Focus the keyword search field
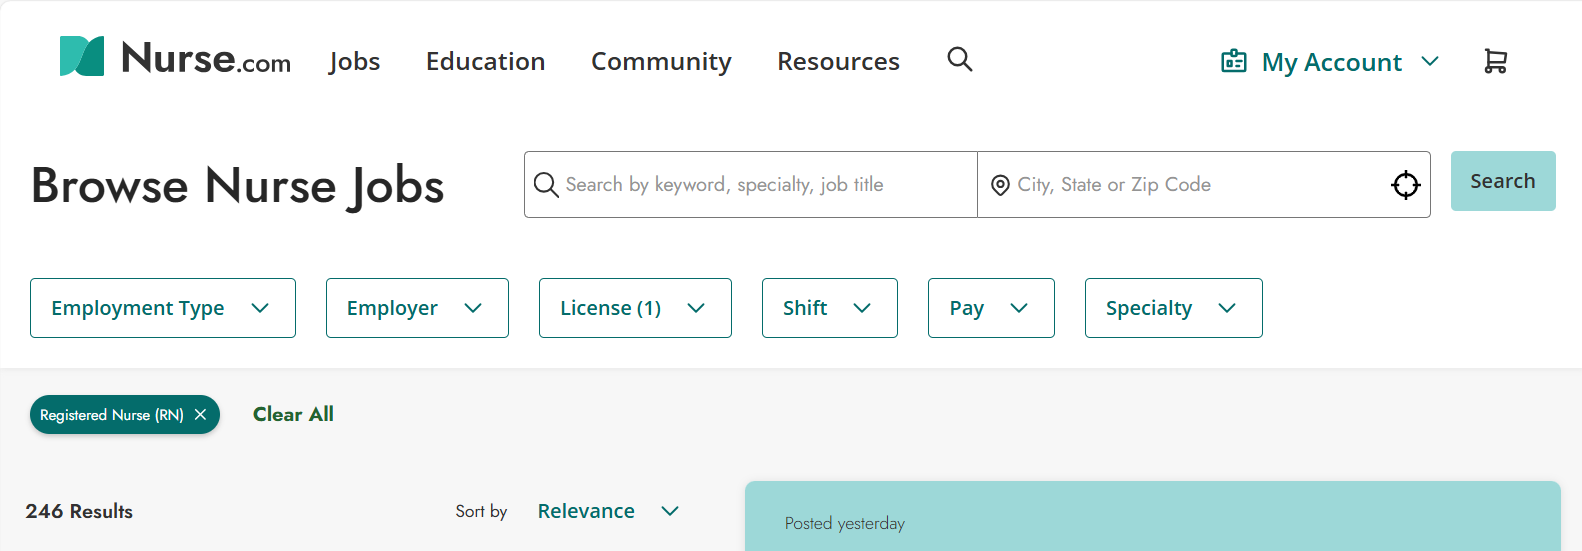1582x551 pixels. pos(751,184)
